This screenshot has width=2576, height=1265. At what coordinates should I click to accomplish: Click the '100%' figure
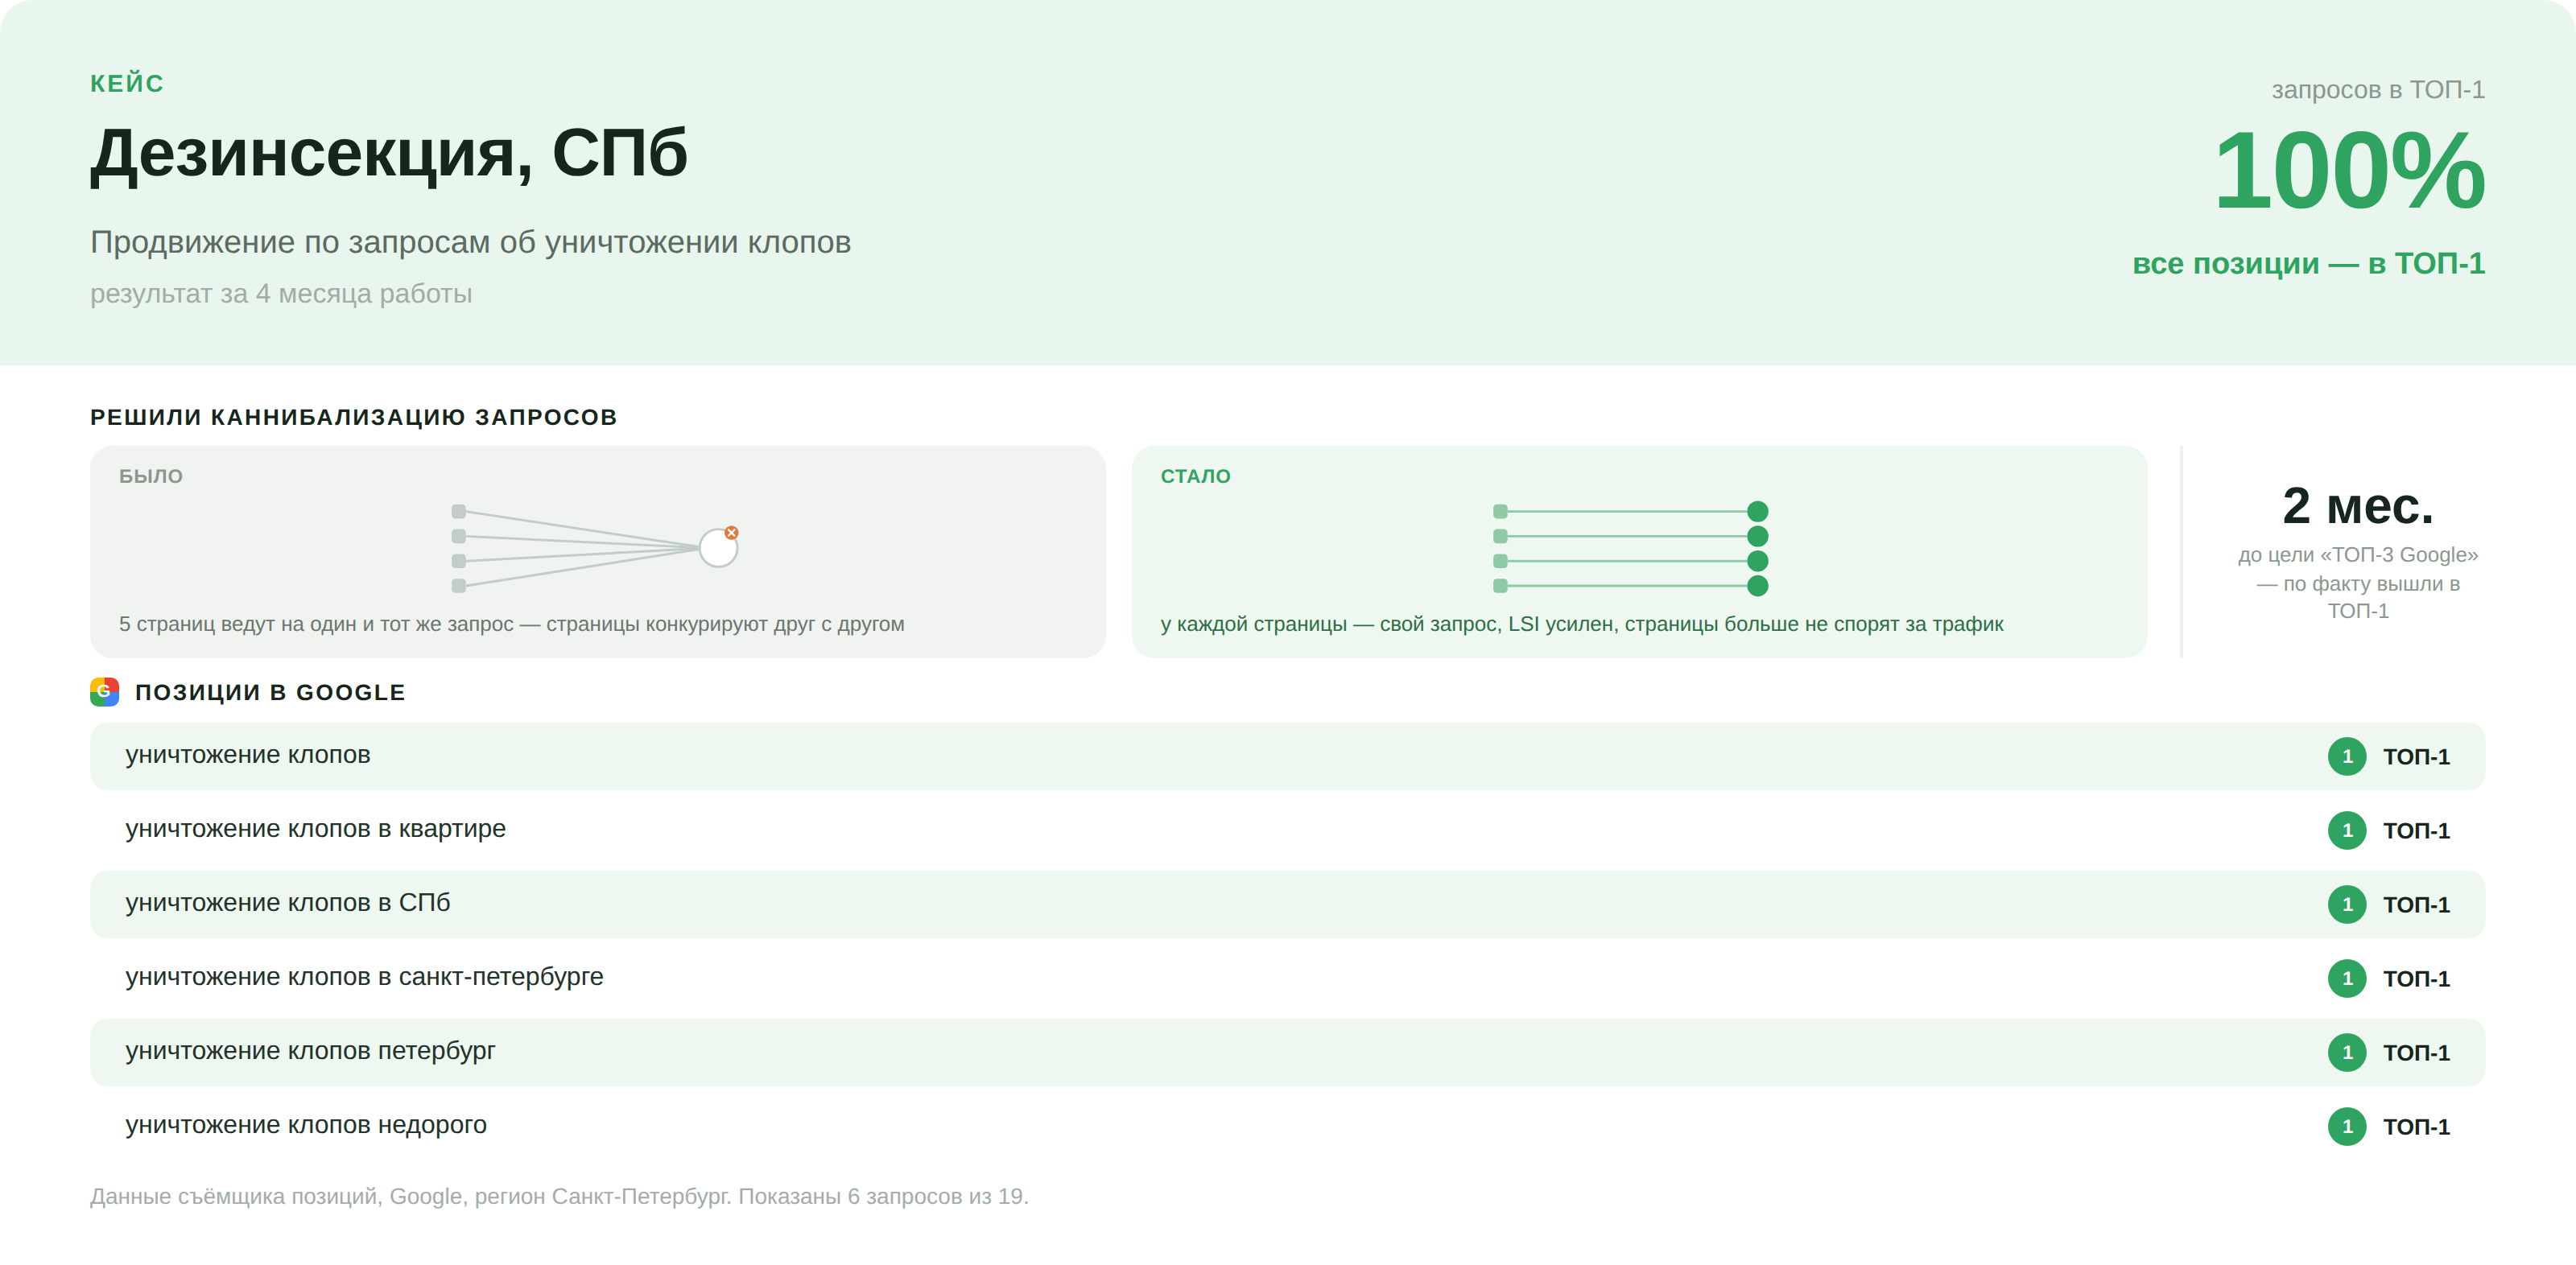[x=2349, y=171]
